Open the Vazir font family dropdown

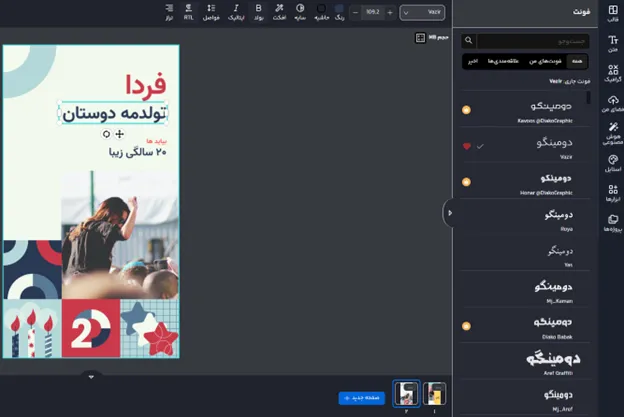click(x=422, y=12)
